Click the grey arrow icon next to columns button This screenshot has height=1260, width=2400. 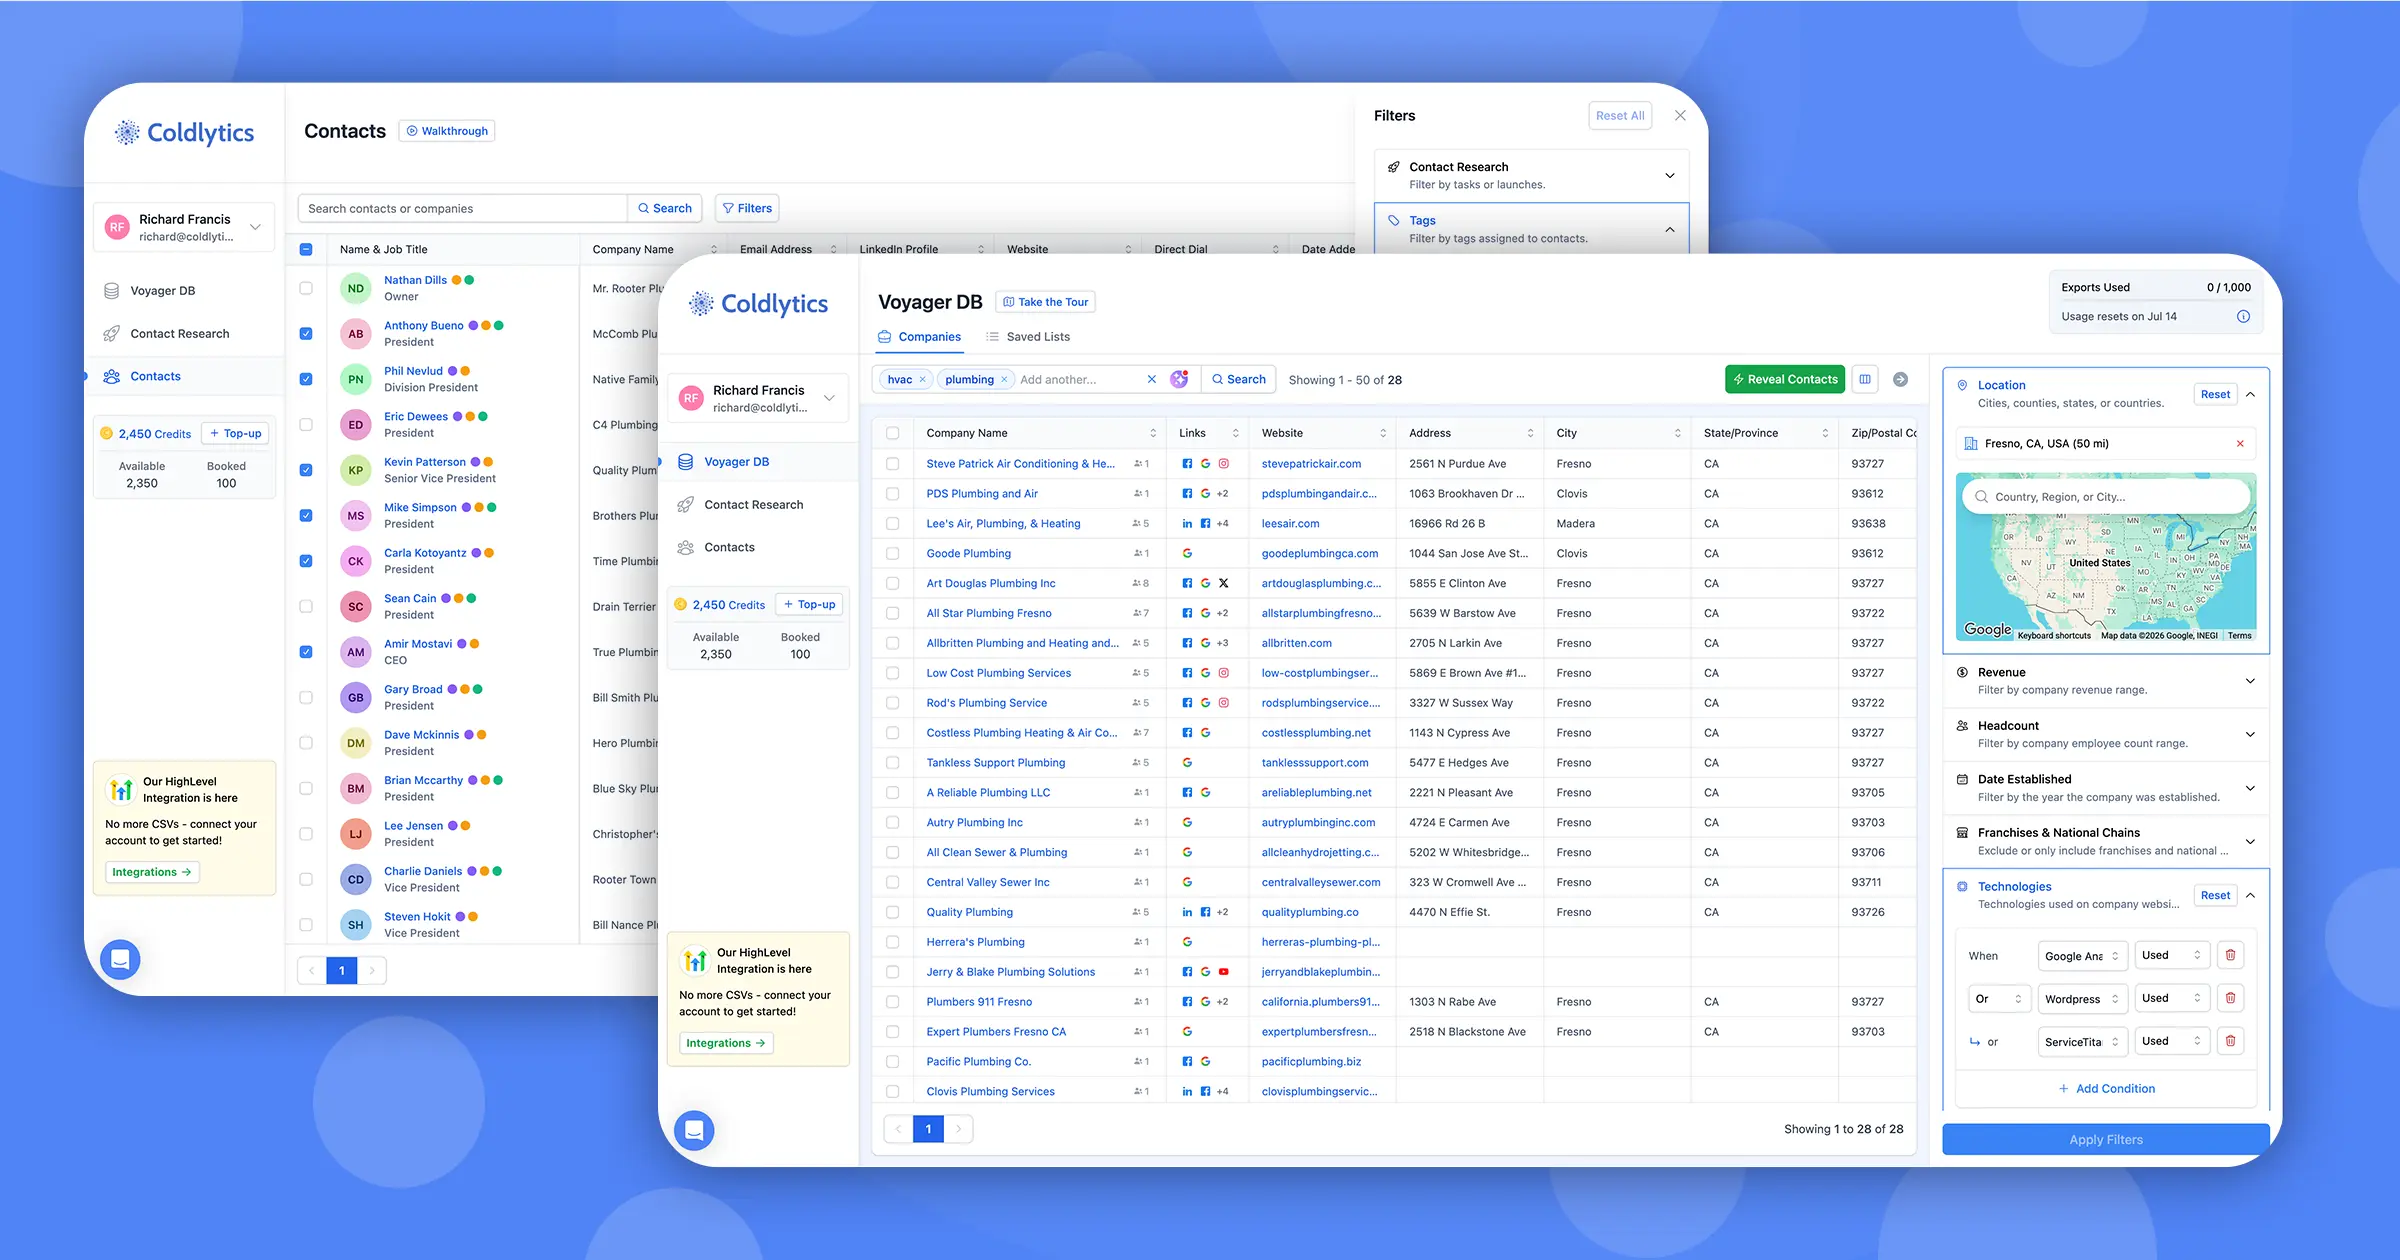[1900, 379]
